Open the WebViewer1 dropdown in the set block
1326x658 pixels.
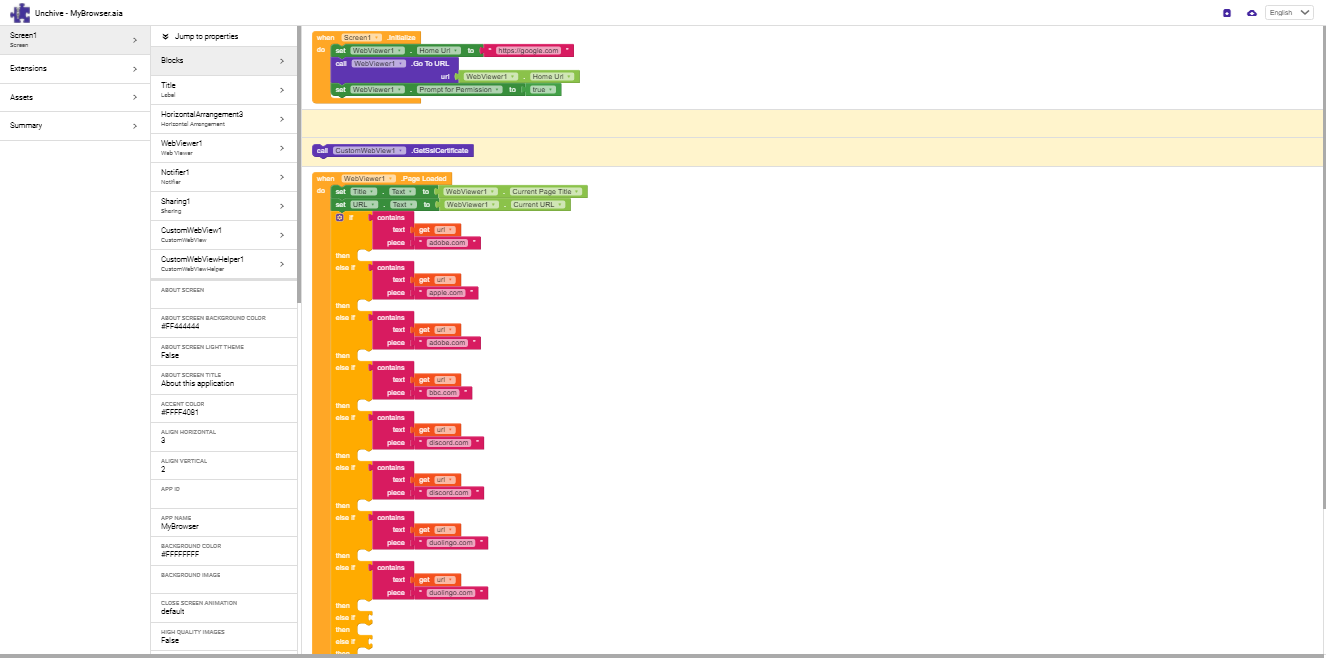pos(400,51)
